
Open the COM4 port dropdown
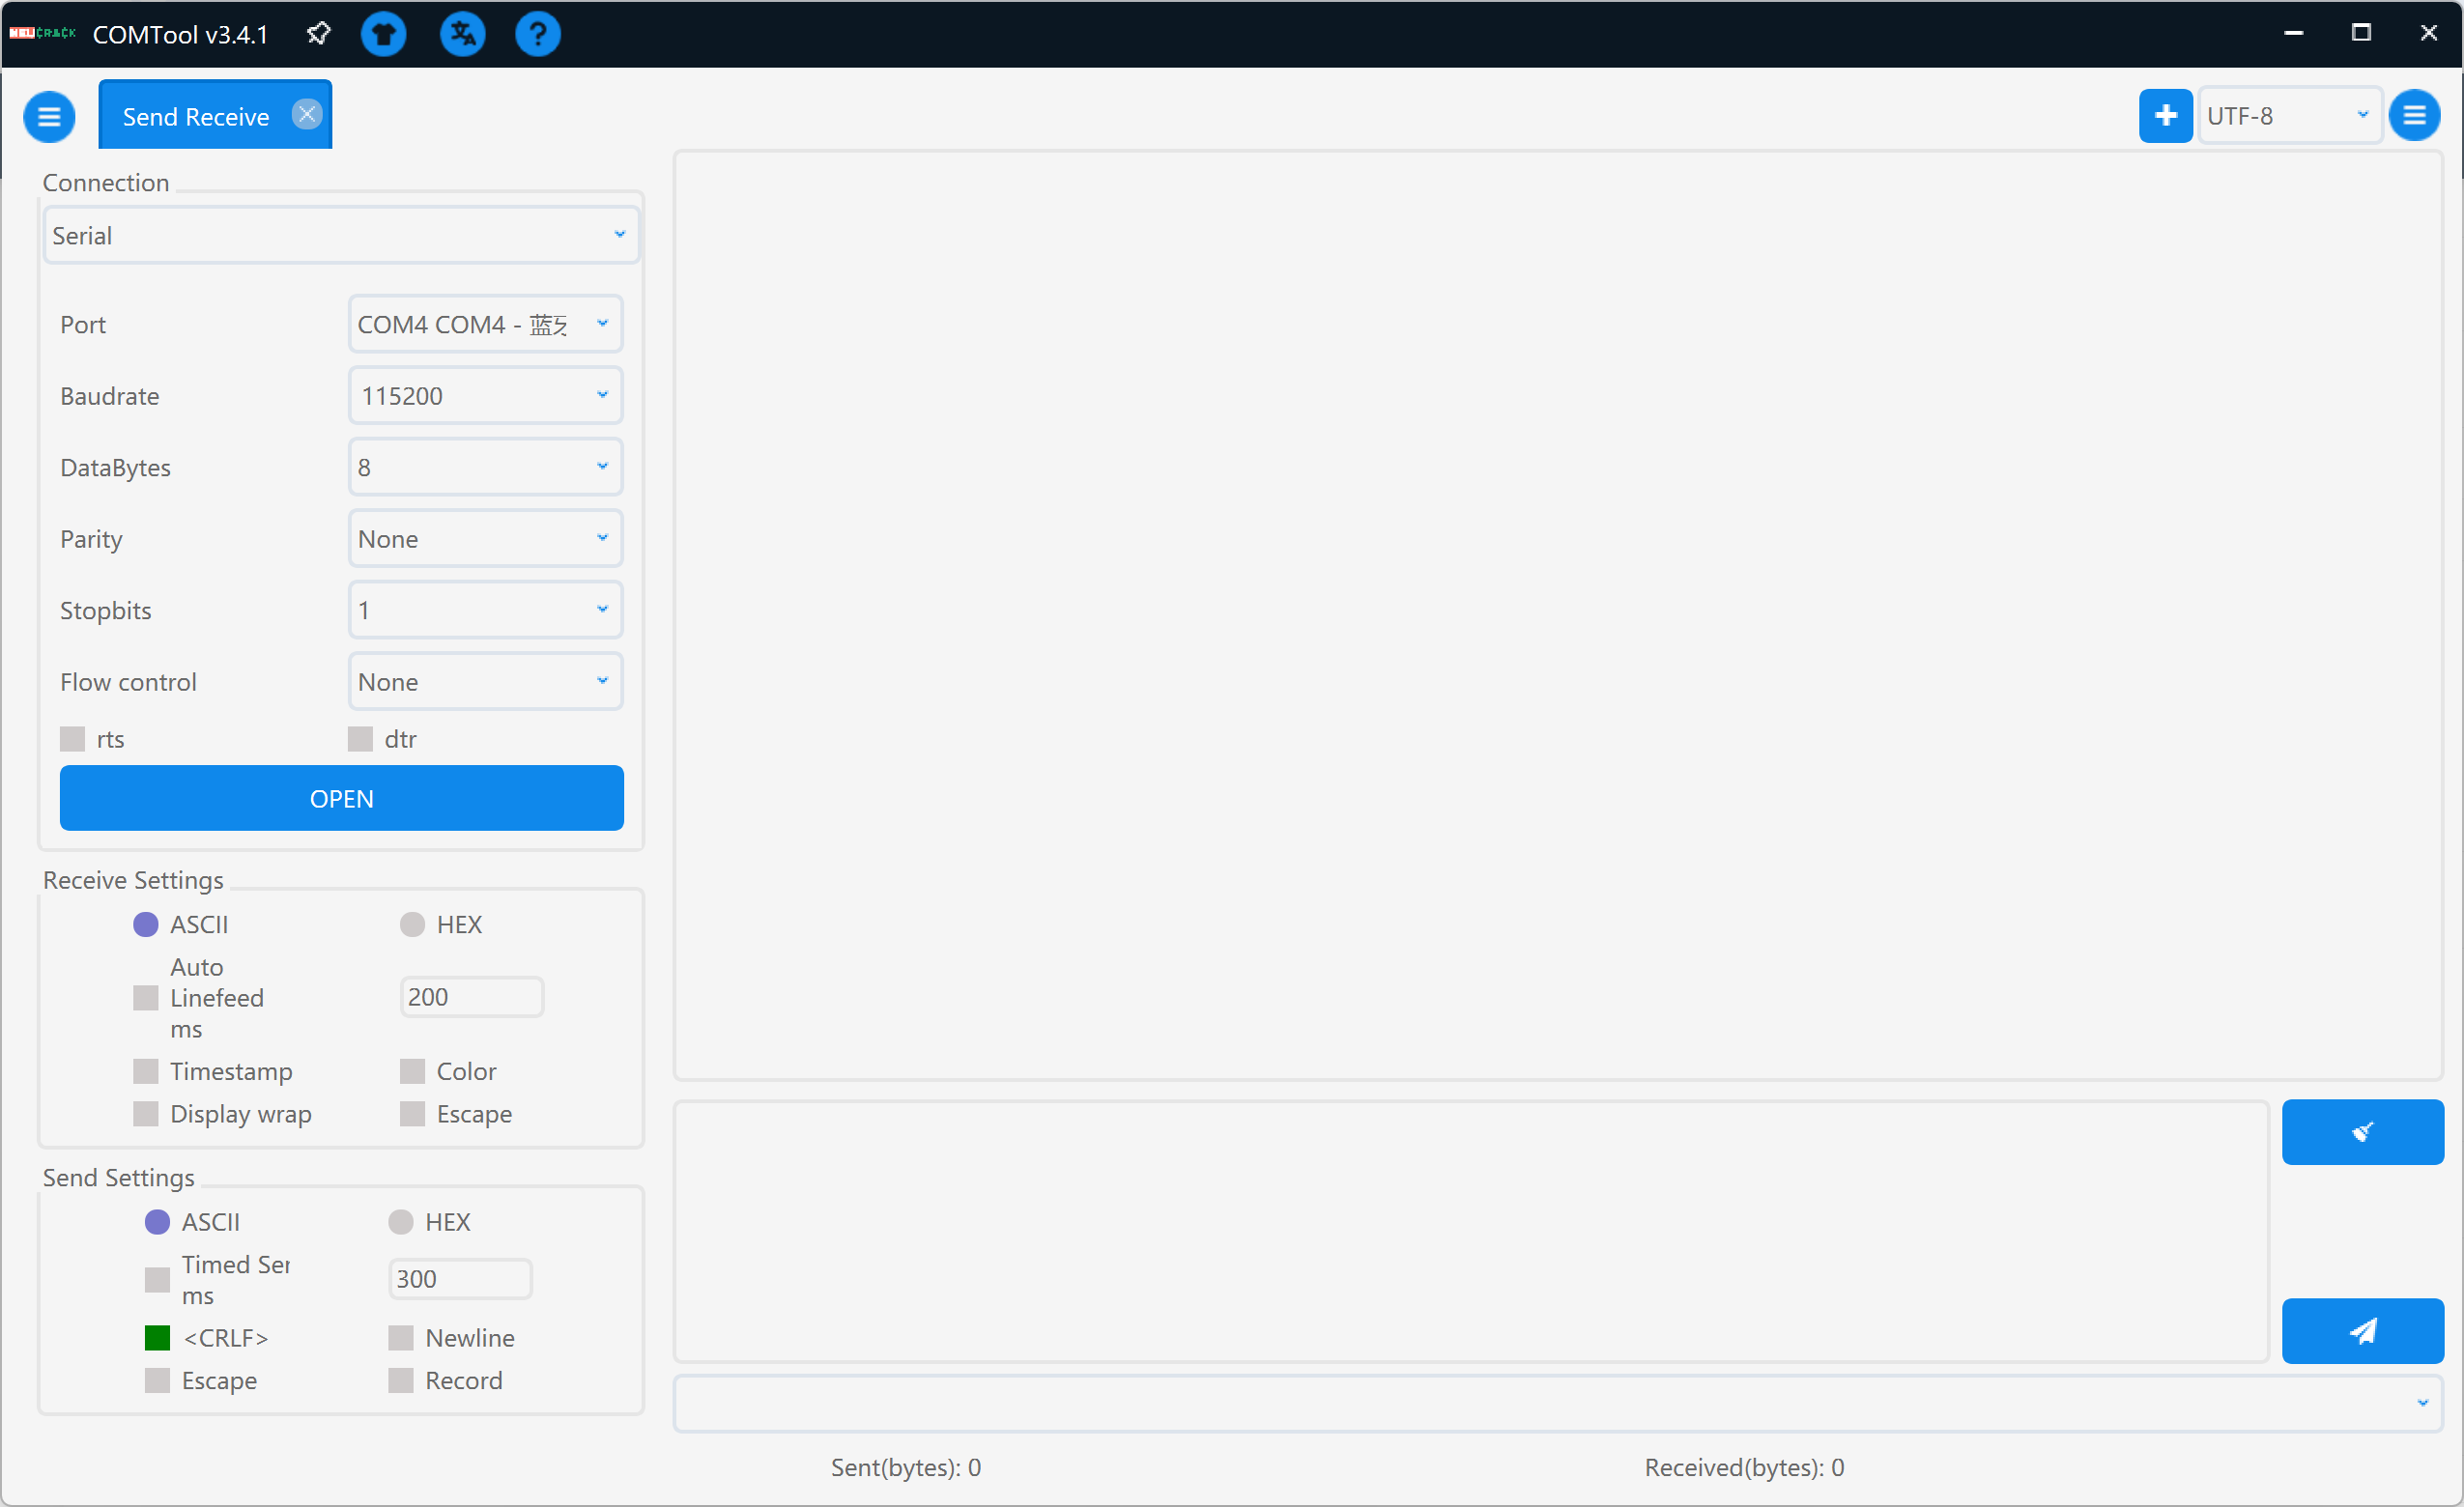[485, 324]
